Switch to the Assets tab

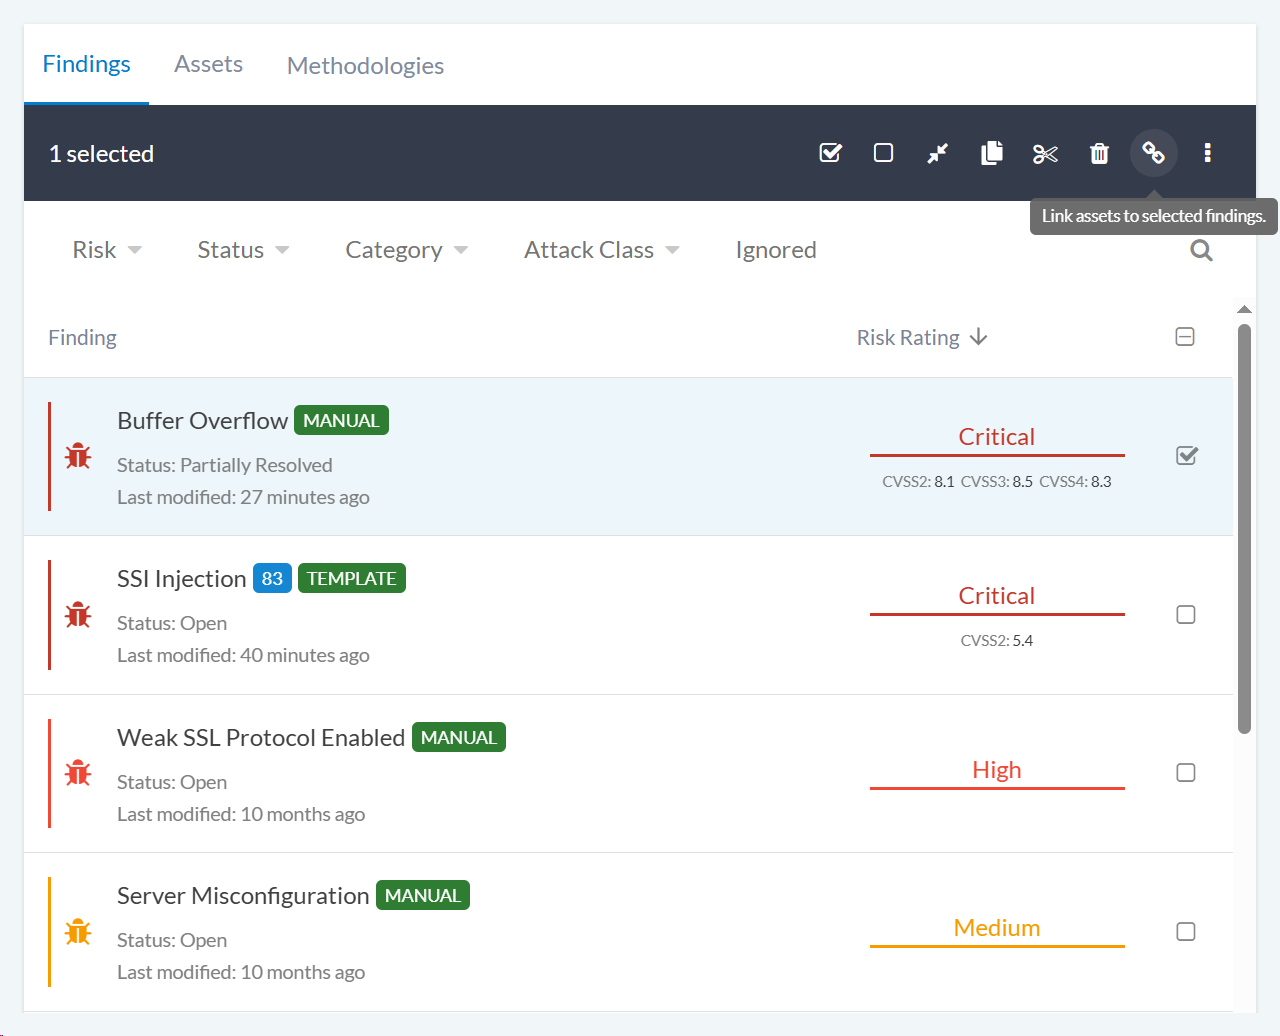(x=208, y=64)
